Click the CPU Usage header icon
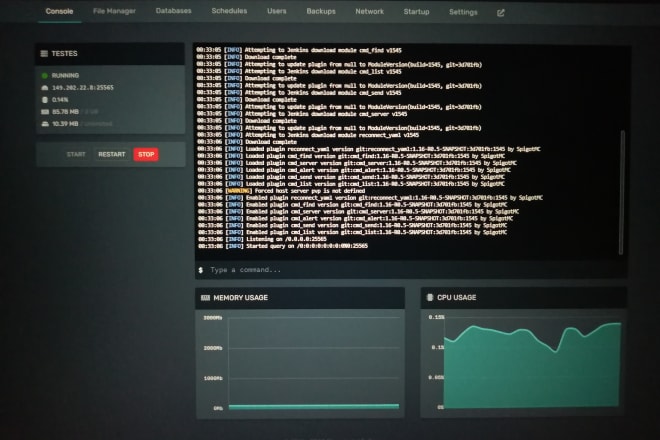 point(430,297)
